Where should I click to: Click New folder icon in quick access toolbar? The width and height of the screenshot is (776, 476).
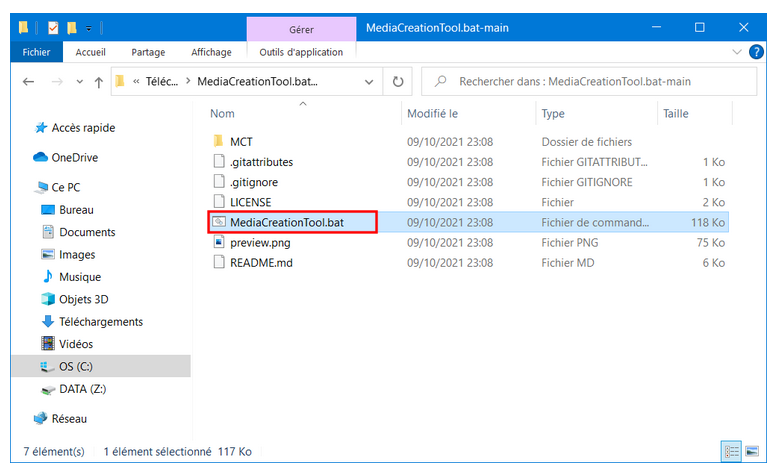pyautogui.click(x=72, y=28)
